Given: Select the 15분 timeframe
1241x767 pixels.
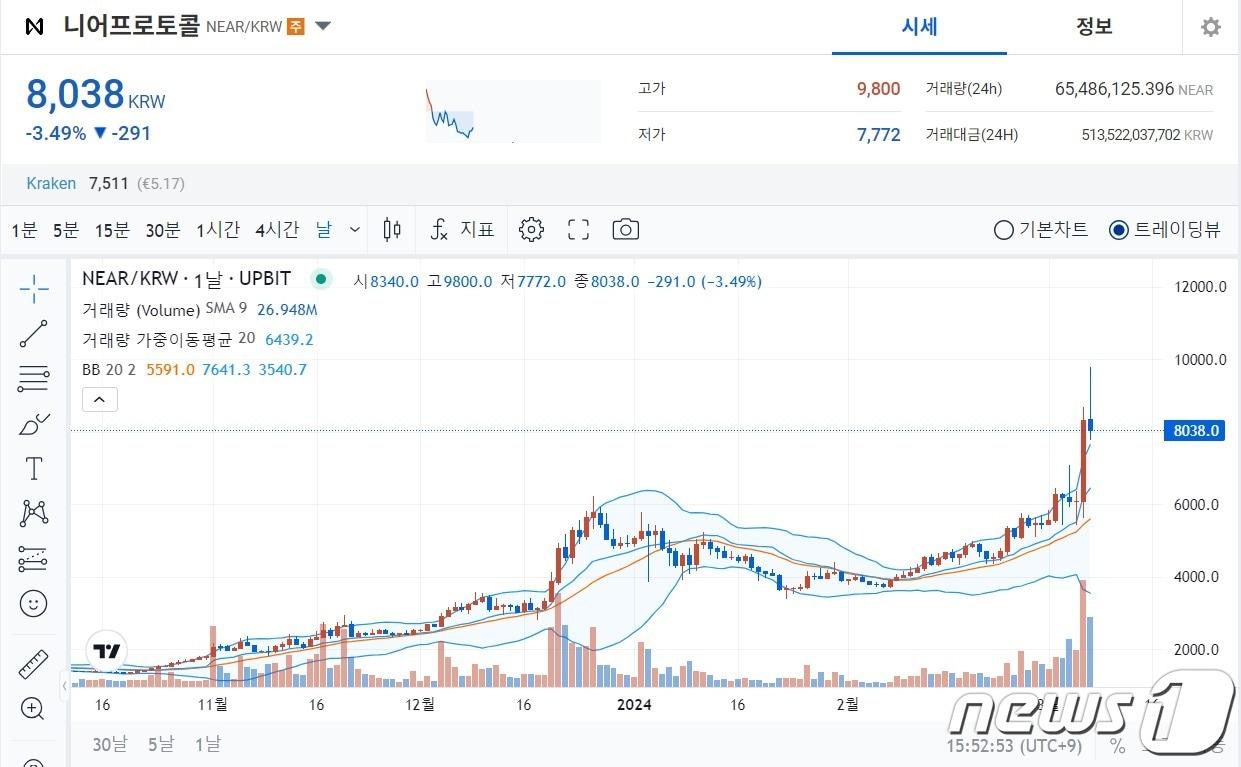Looking at the screenshot, I should [111, 229].
